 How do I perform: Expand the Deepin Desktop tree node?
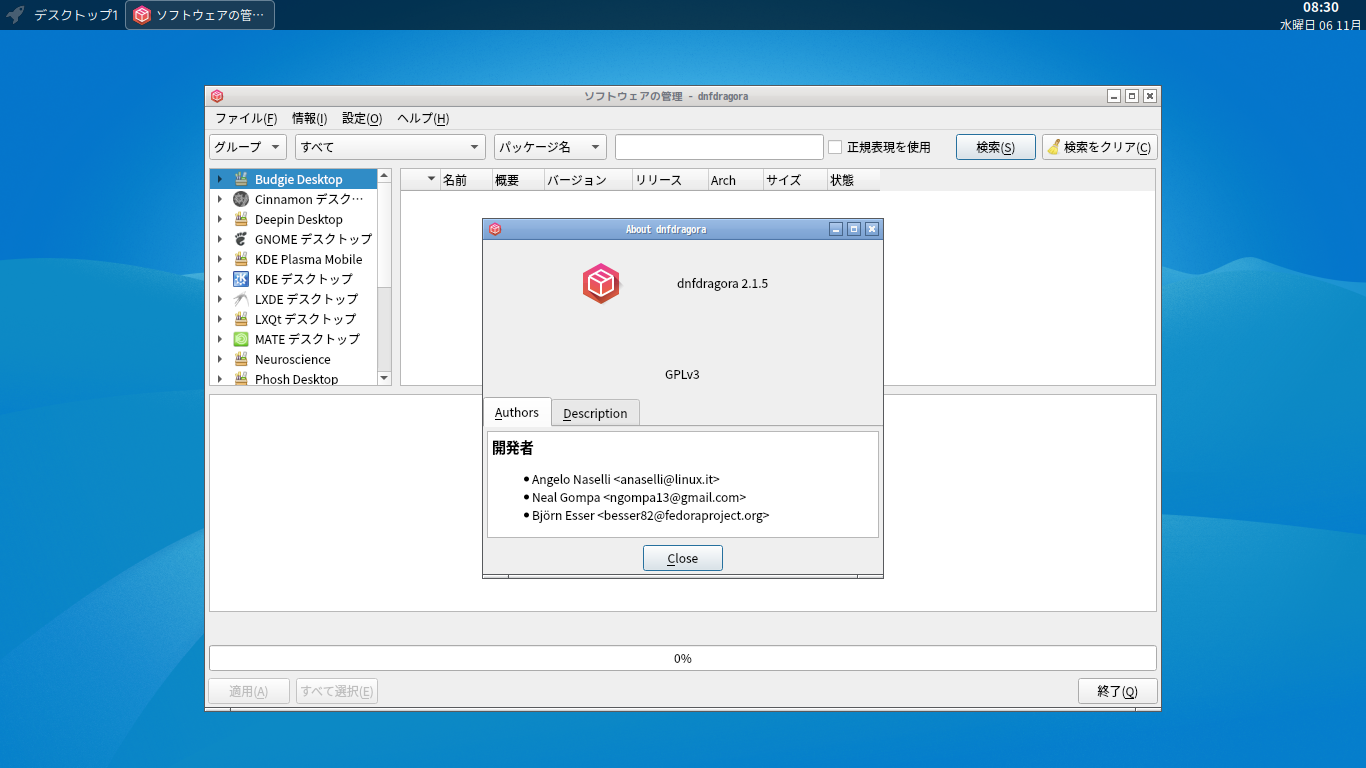click(x=220, y=219)
